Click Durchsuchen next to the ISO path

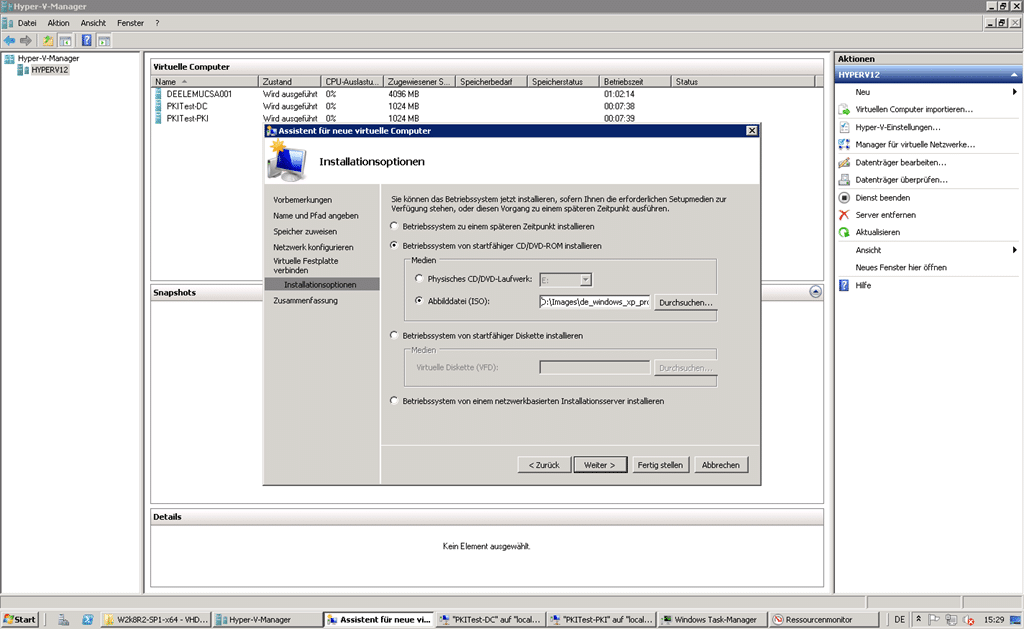coord(685,302)
